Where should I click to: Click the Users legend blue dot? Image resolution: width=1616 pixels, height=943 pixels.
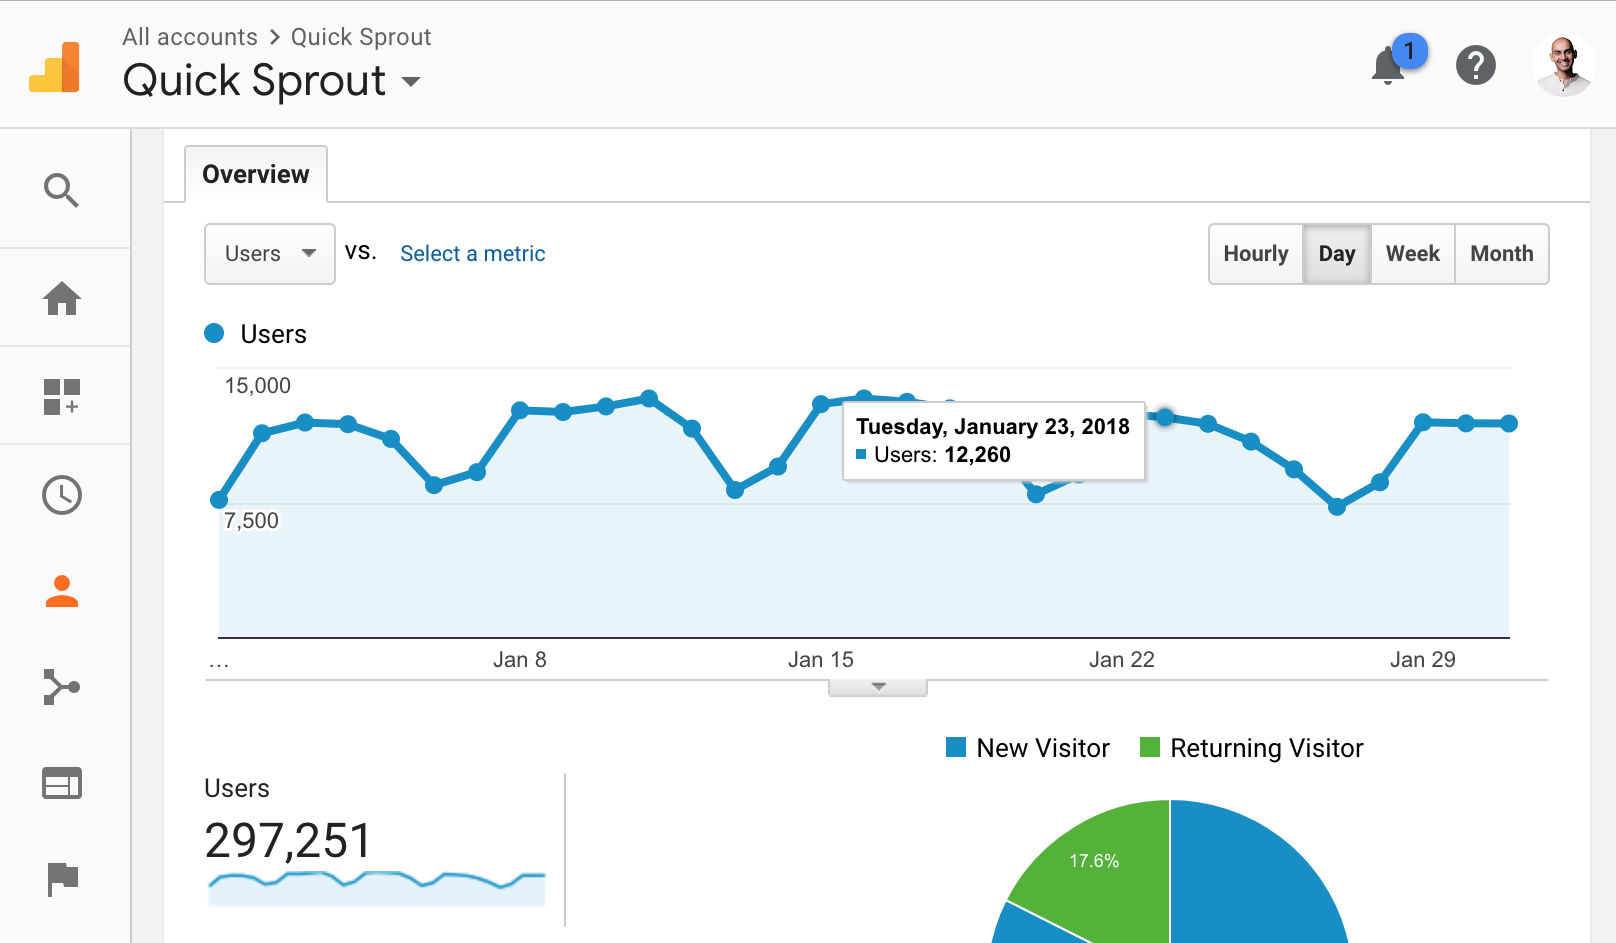pos(214,334)
